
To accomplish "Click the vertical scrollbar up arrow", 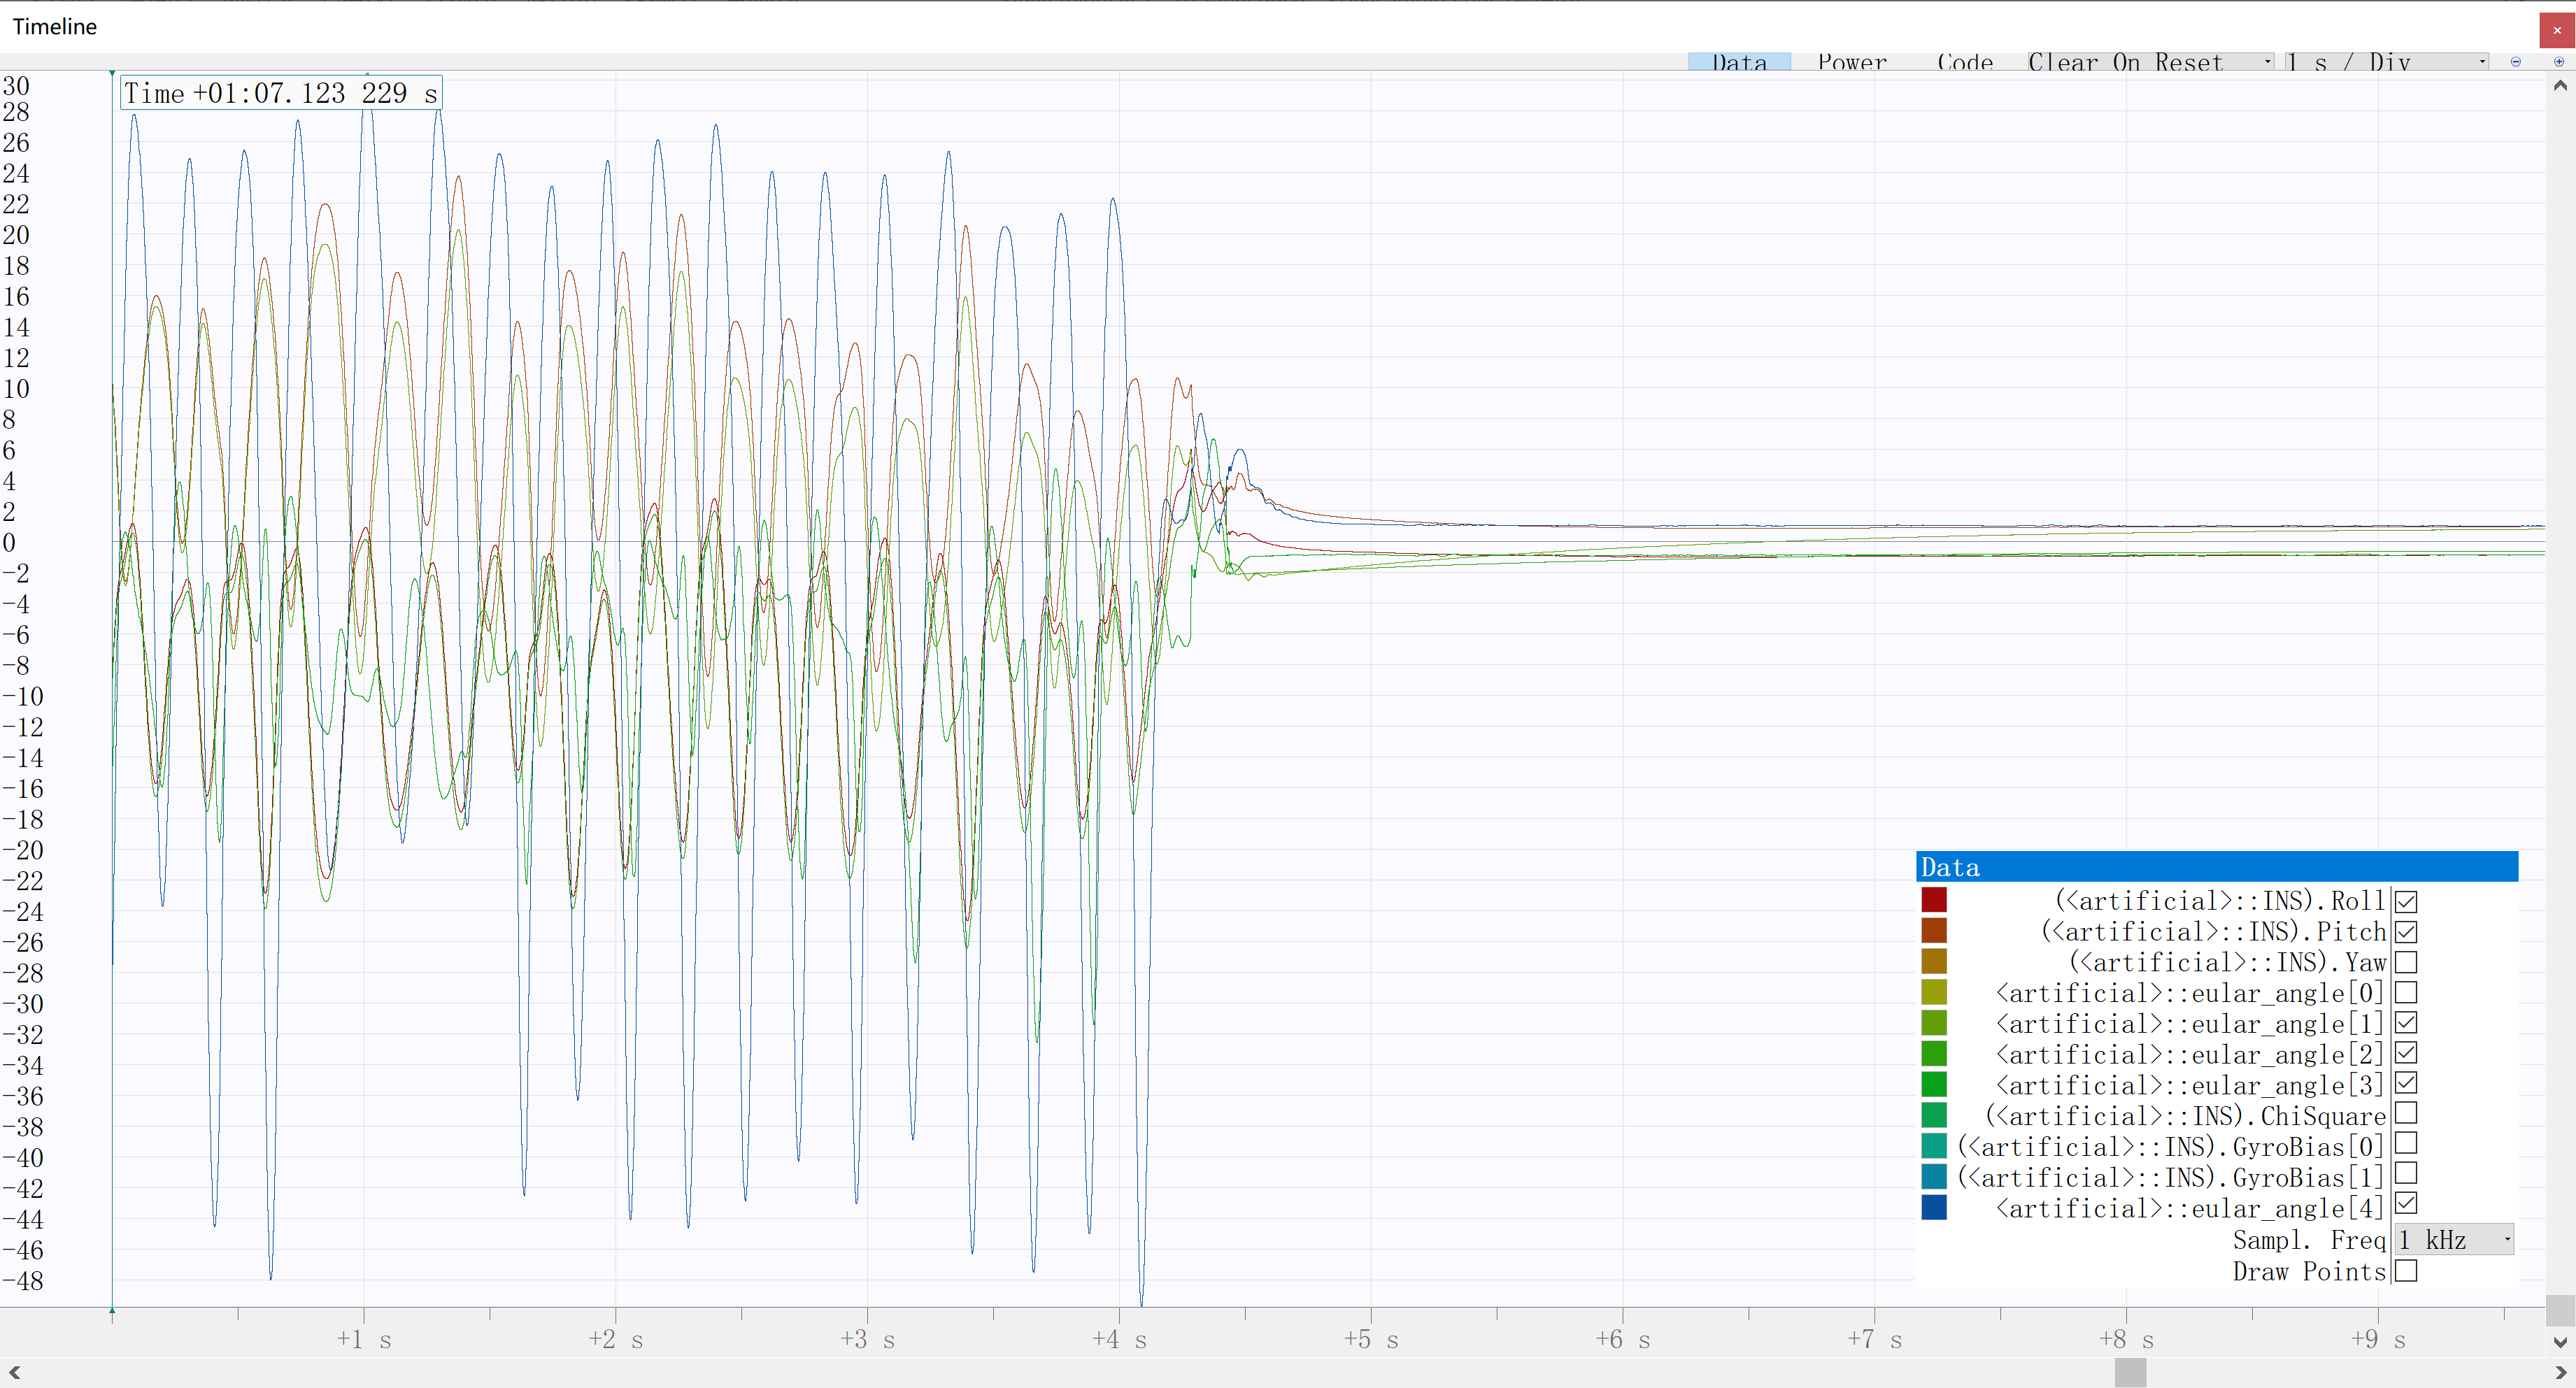I will [x=2560, y=86].
